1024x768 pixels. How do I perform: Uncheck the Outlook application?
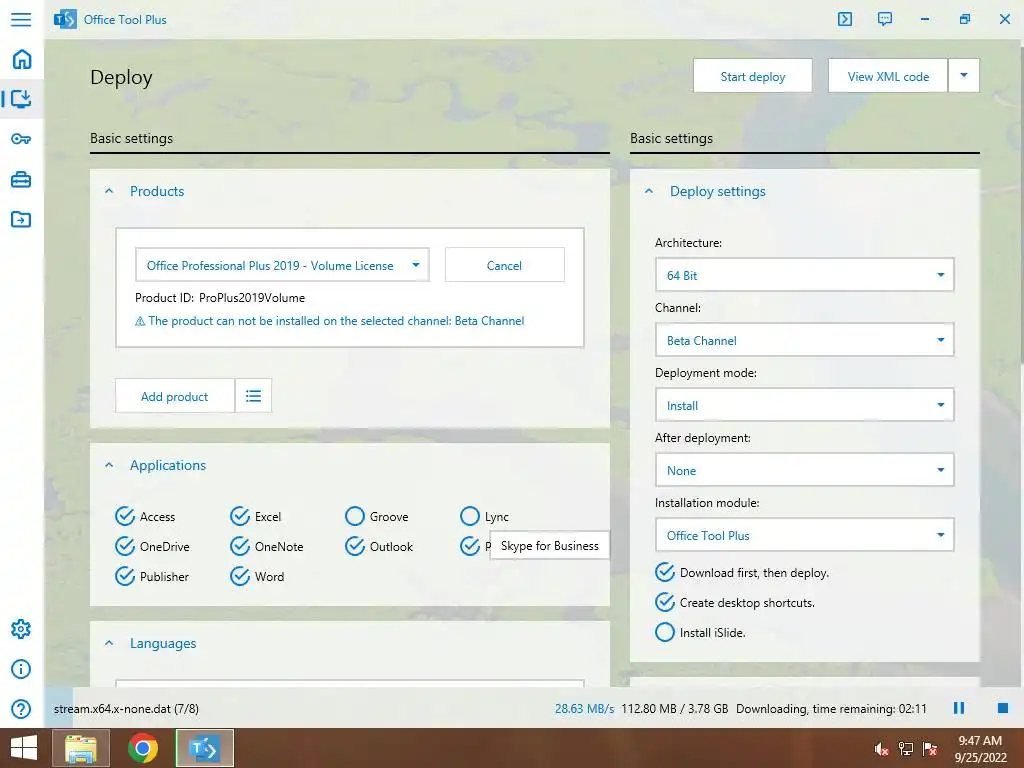pyautogui.click(x=355, y=546)
